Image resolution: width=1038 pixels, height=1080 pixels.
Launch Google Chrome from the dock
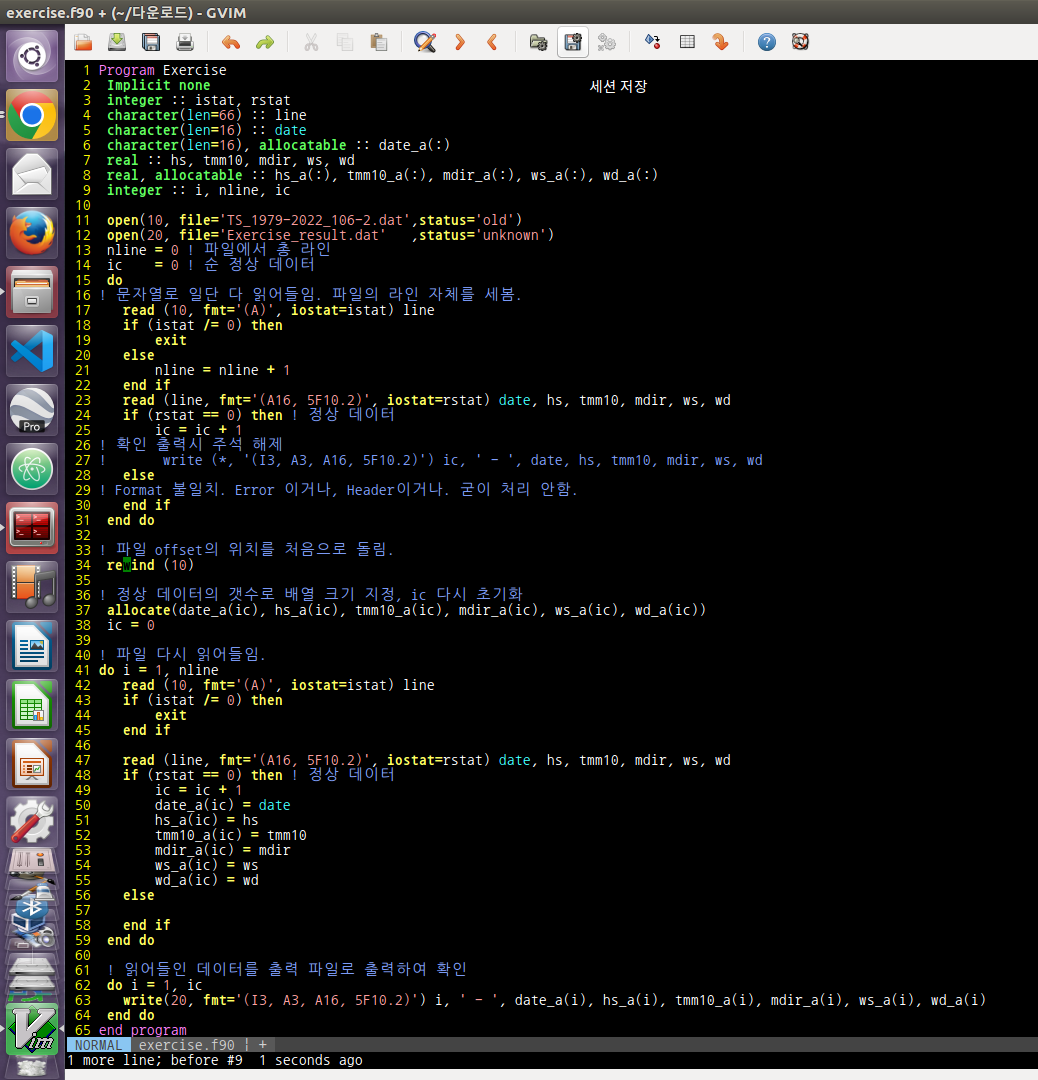[x=32, y=117]
